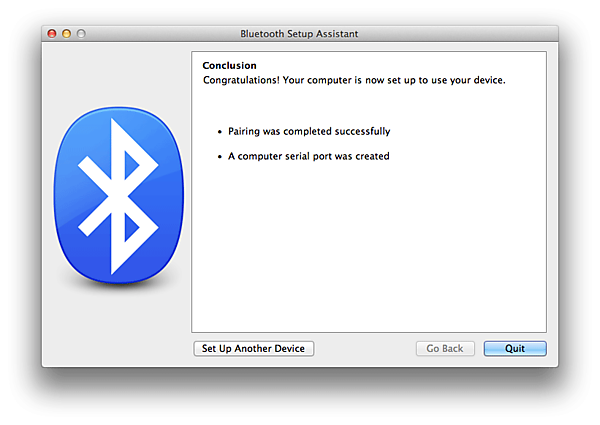Click empty title bar right of the title
Viewport: 600px width, 425px height.
(460, 34)
